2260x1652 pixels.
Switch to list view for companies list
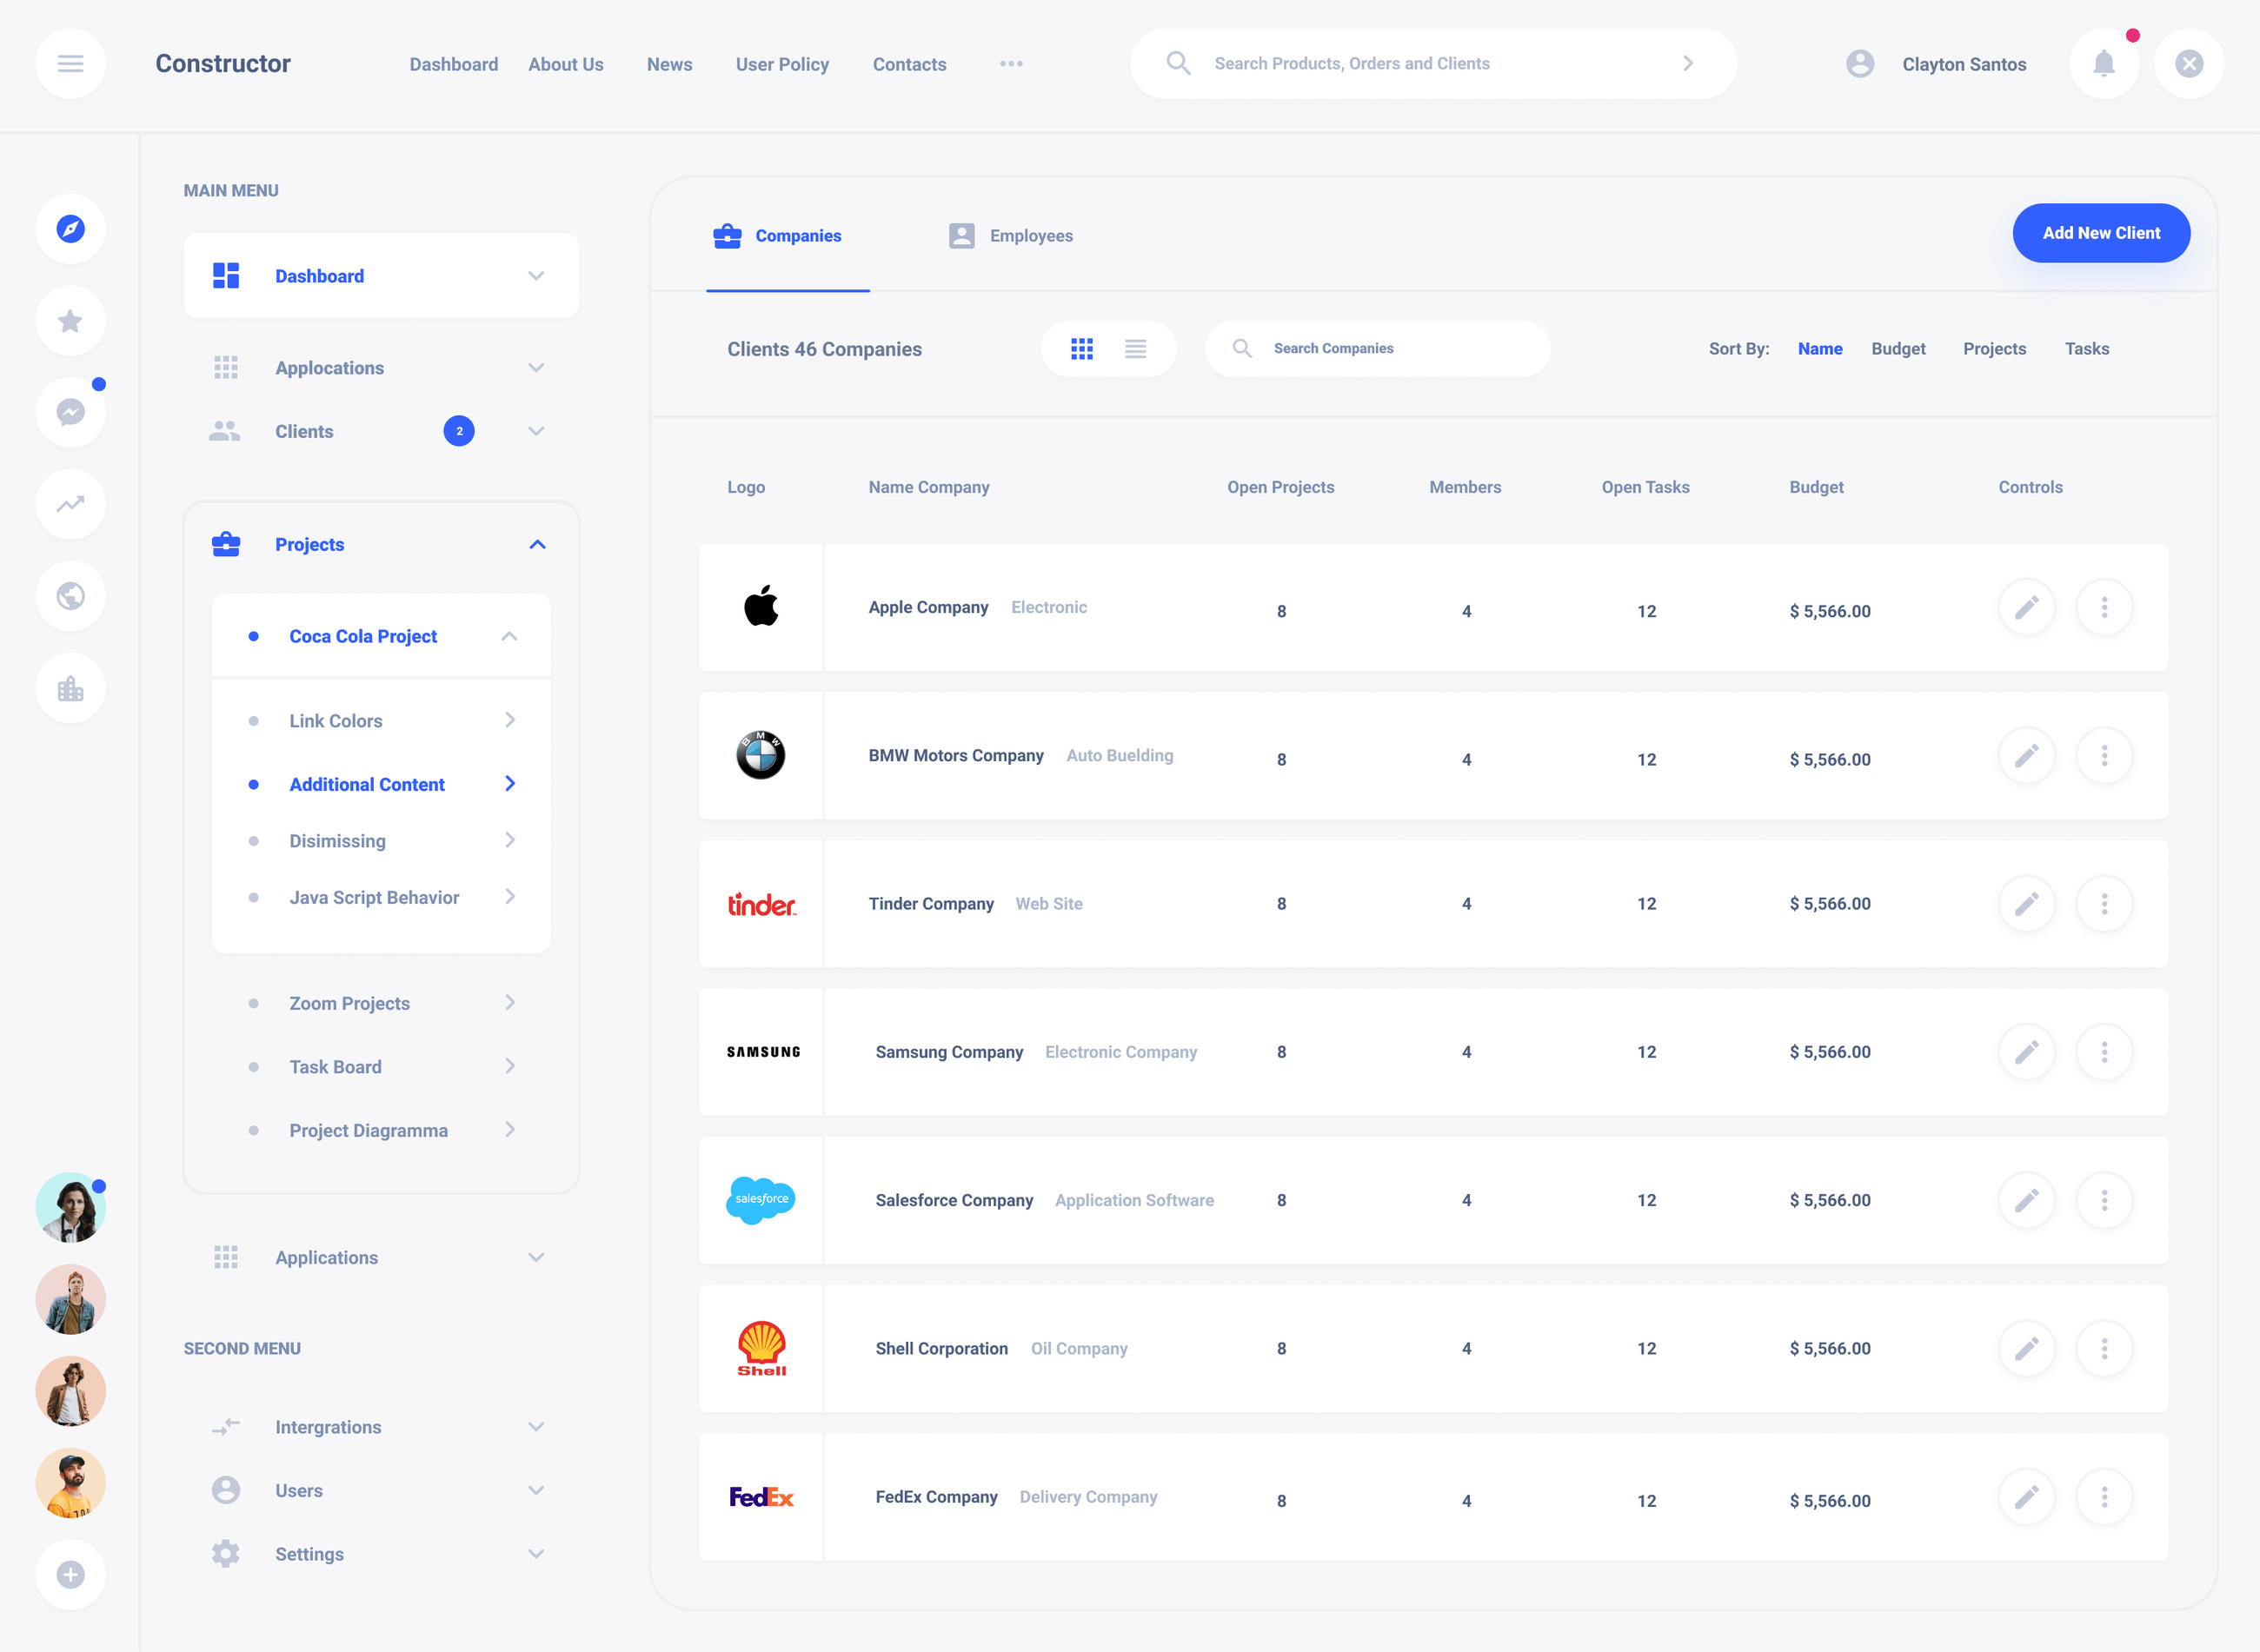click(1136, 348)
